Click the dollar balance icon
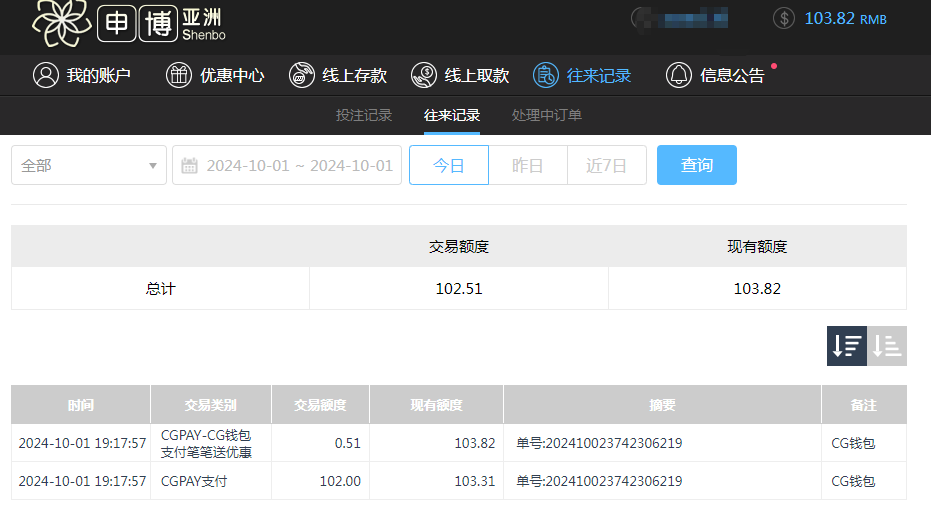Screen dimensions: 931x518 [x=785, y=18]
